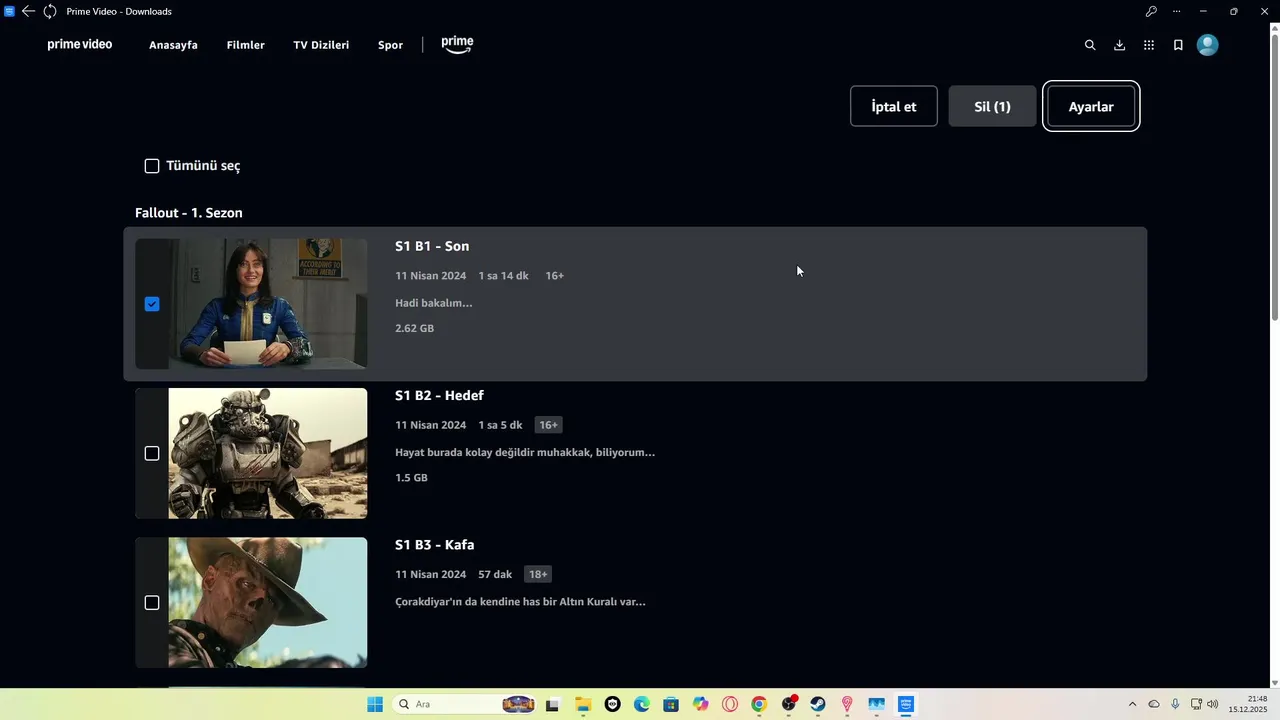
Task: Open Steam from the taskbar
Action: click(x=818, y=704)
